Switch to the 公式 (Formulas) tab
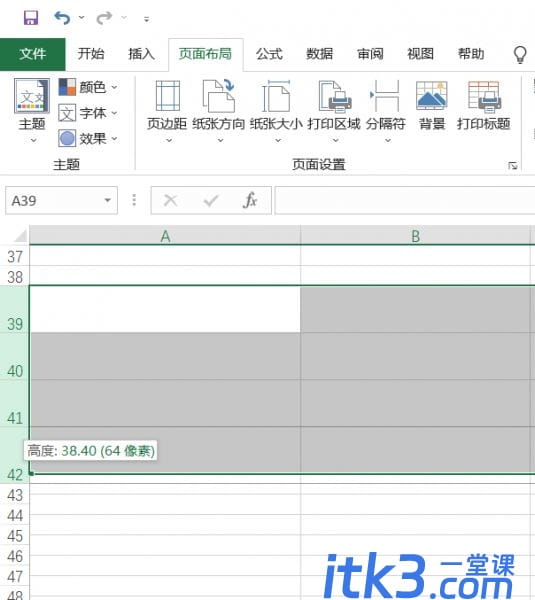The image size is (535, 600). (269, 54)
